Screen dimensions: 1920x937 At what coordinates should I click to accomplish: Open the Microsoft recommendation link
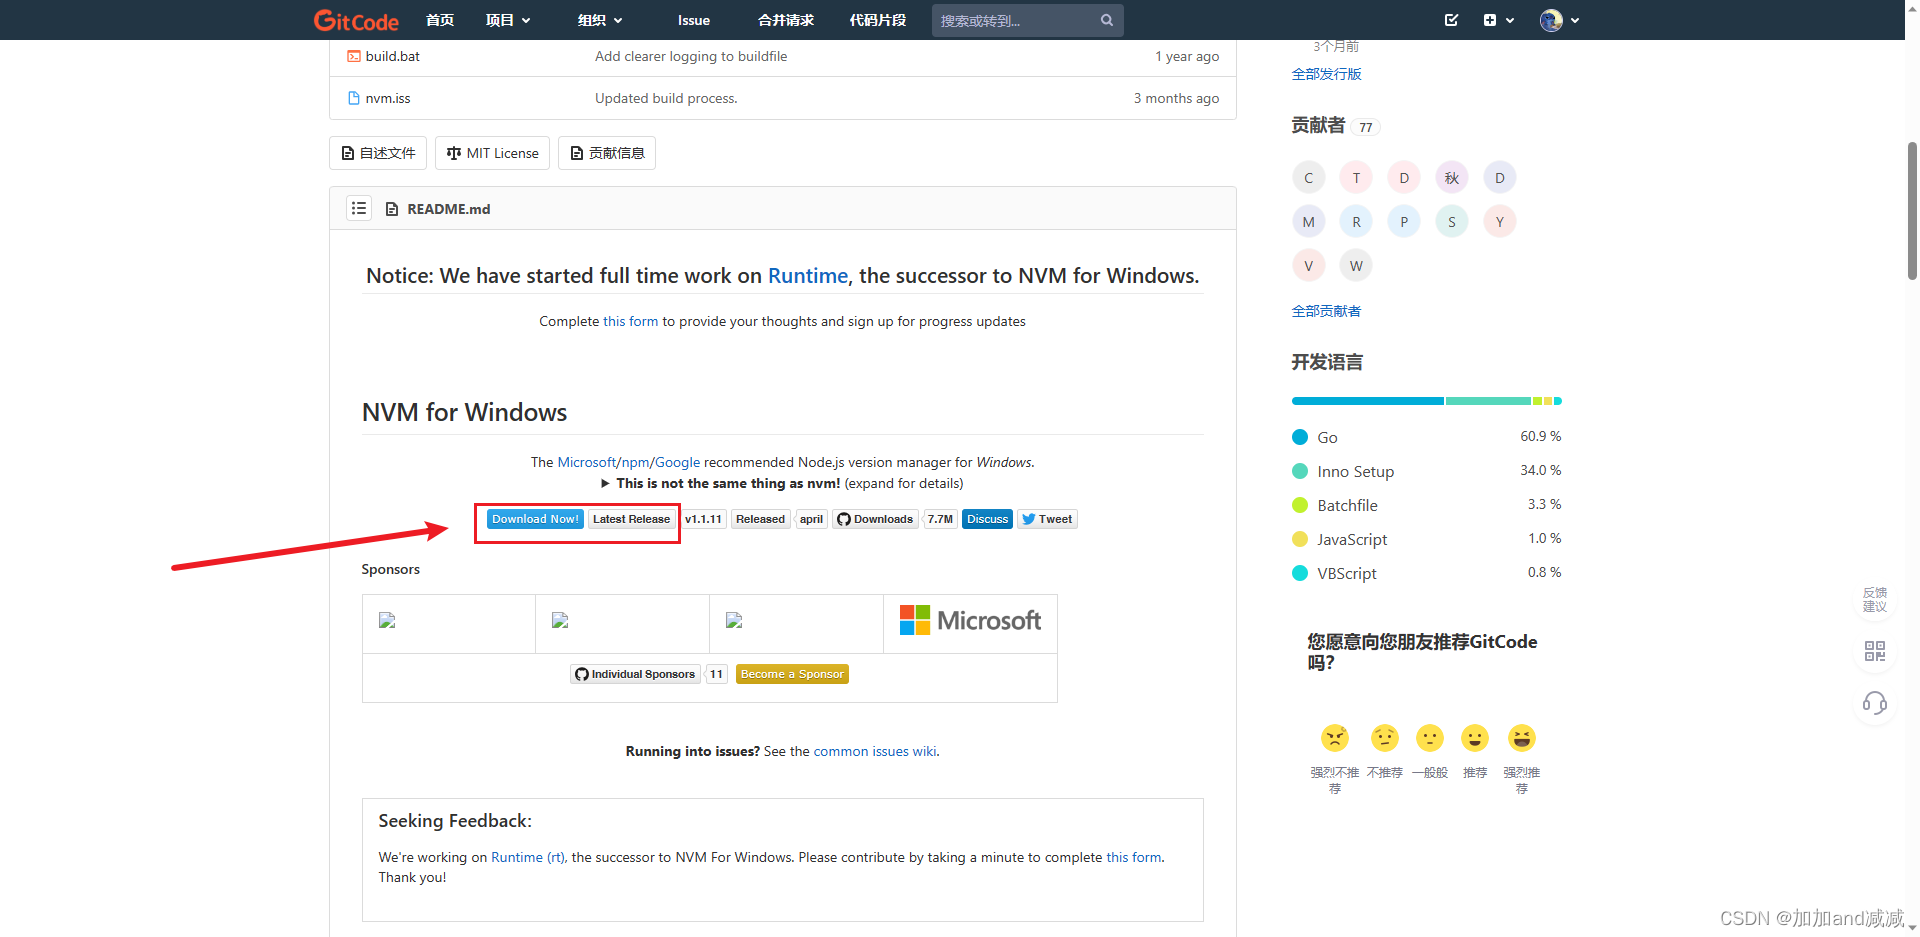[586, 462]
